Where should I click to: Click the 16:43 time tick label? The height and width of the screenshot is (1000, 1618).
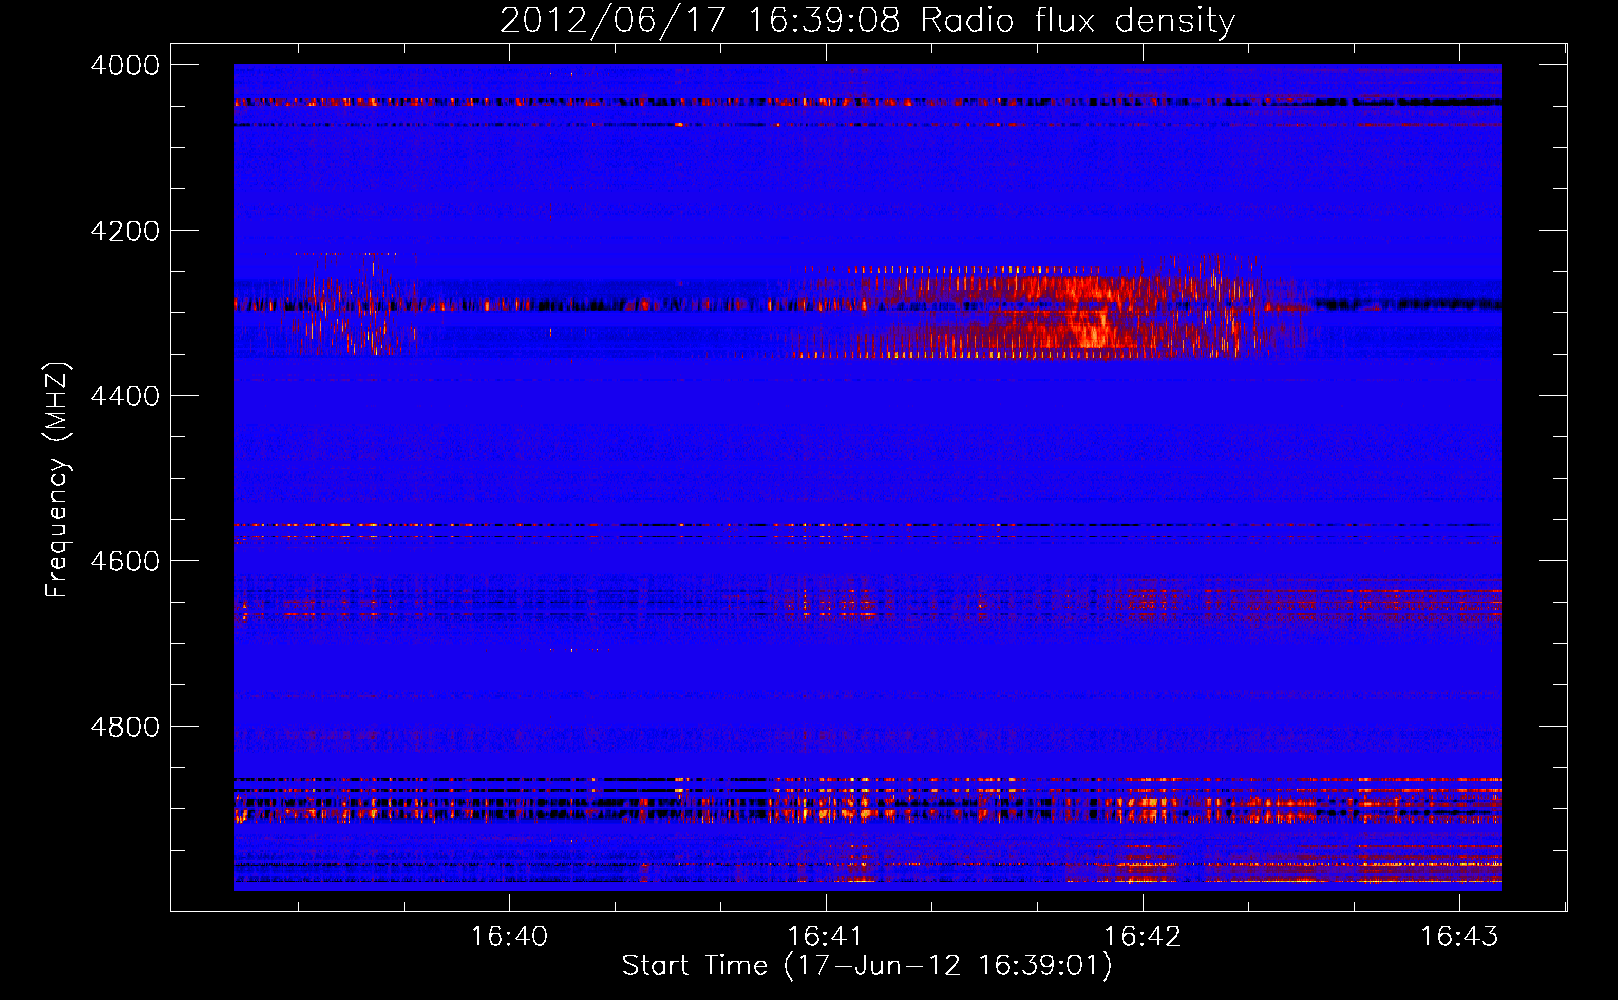(1459, 936)
